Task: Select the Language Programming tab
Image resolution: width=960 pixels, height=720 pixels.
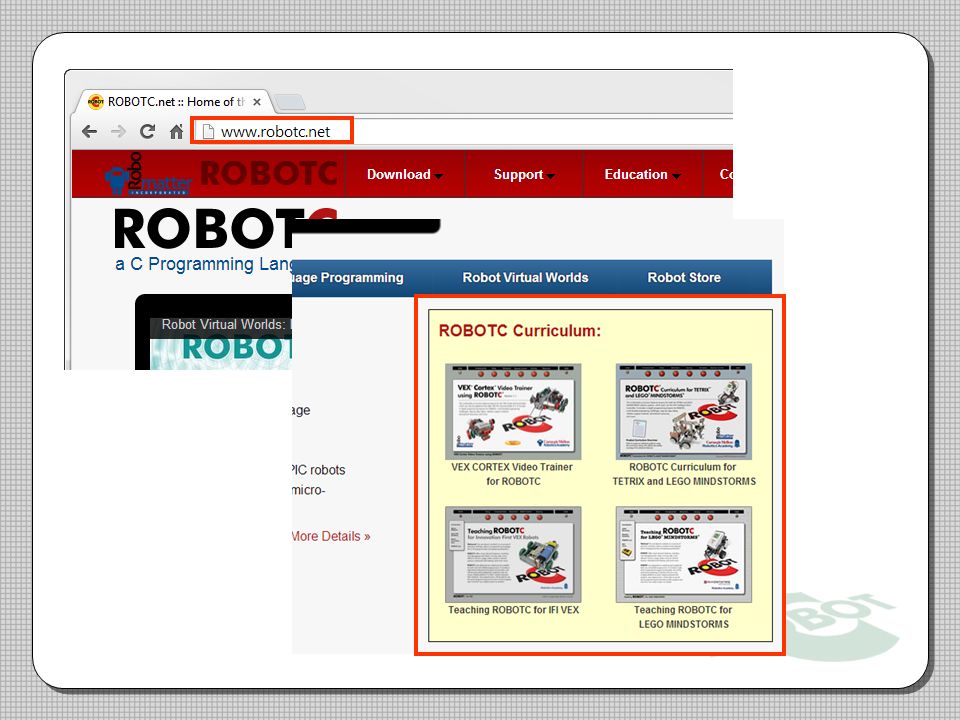Action: tap(348, 277)
